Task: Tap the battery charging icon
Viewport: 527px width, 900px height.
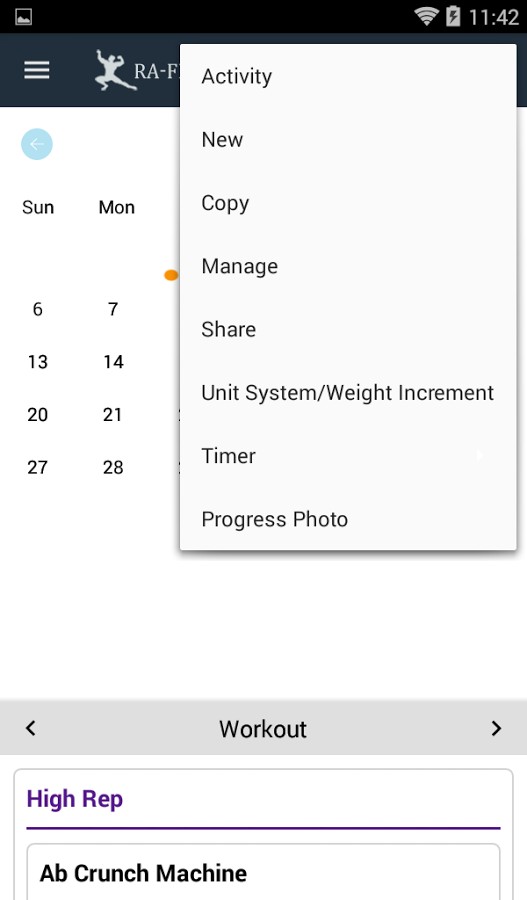Action: (453, 16)
